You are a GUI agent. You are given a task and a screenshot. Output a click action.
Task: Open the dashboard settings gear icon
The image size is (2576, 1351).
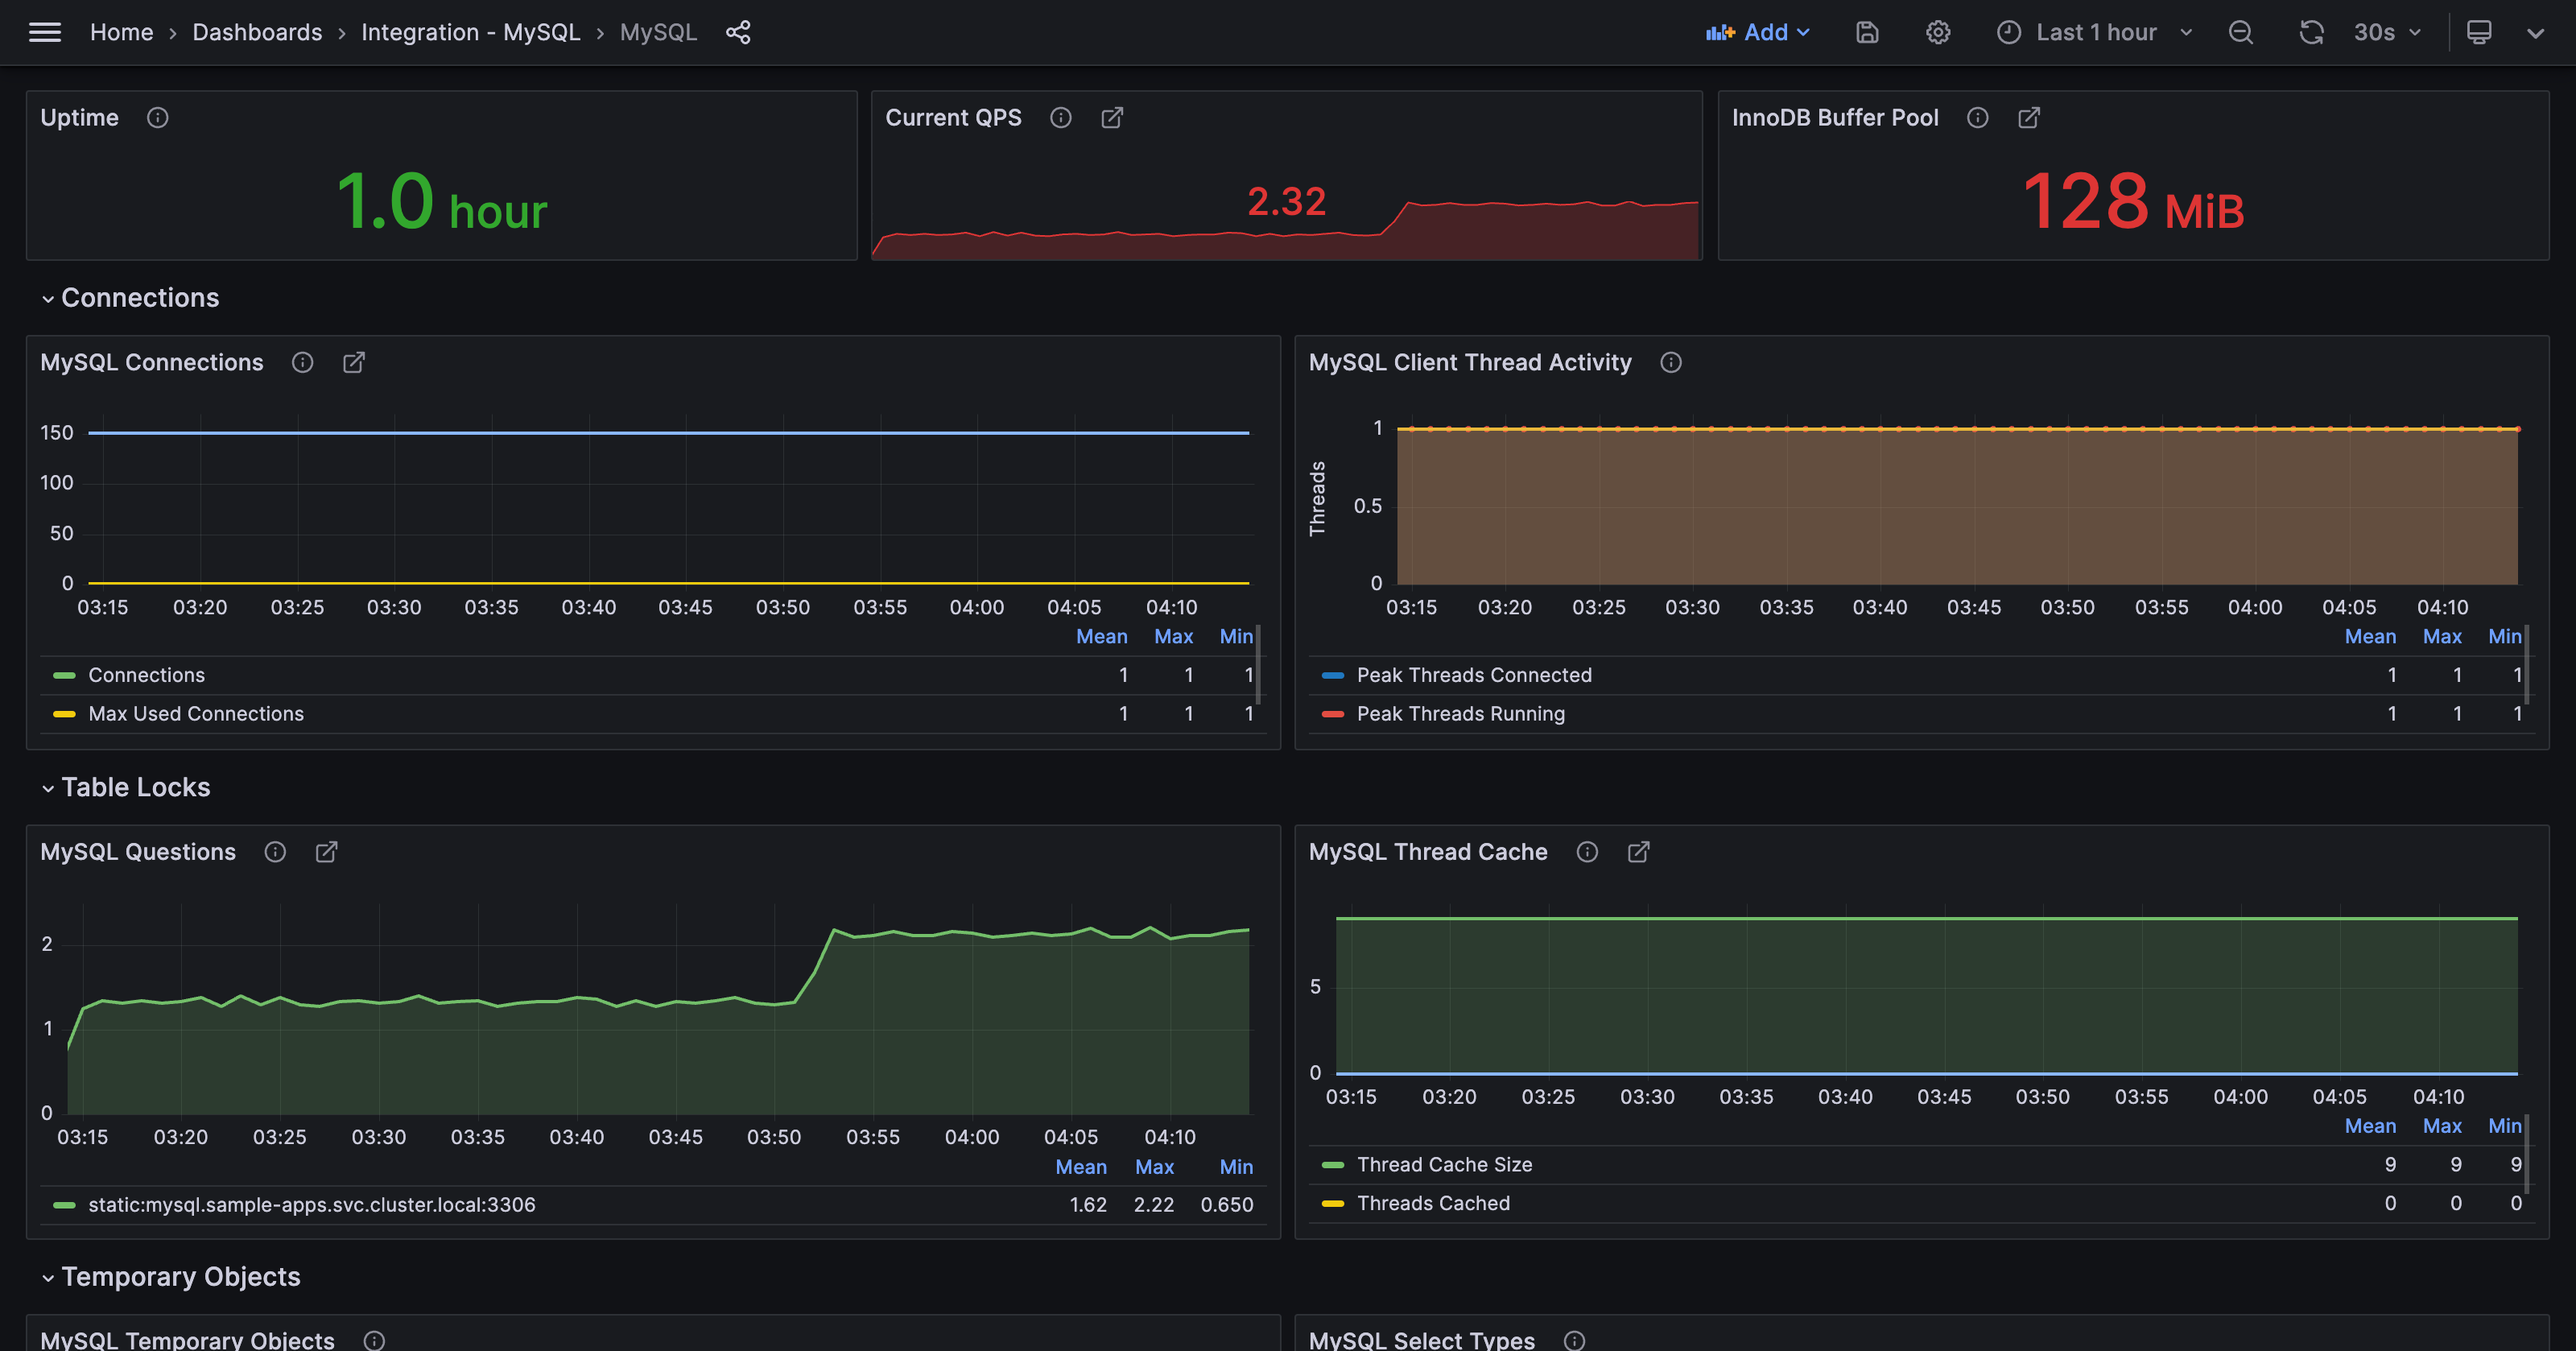pos(1938,32)
